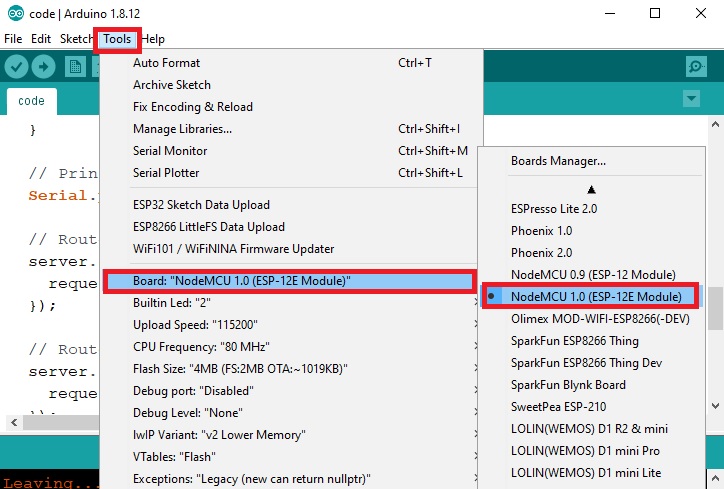This screenshot has height=489, width=724.
Task: Select NodeMCU 1.0 (ESP-12E Module) board
Action: [590, 296]
